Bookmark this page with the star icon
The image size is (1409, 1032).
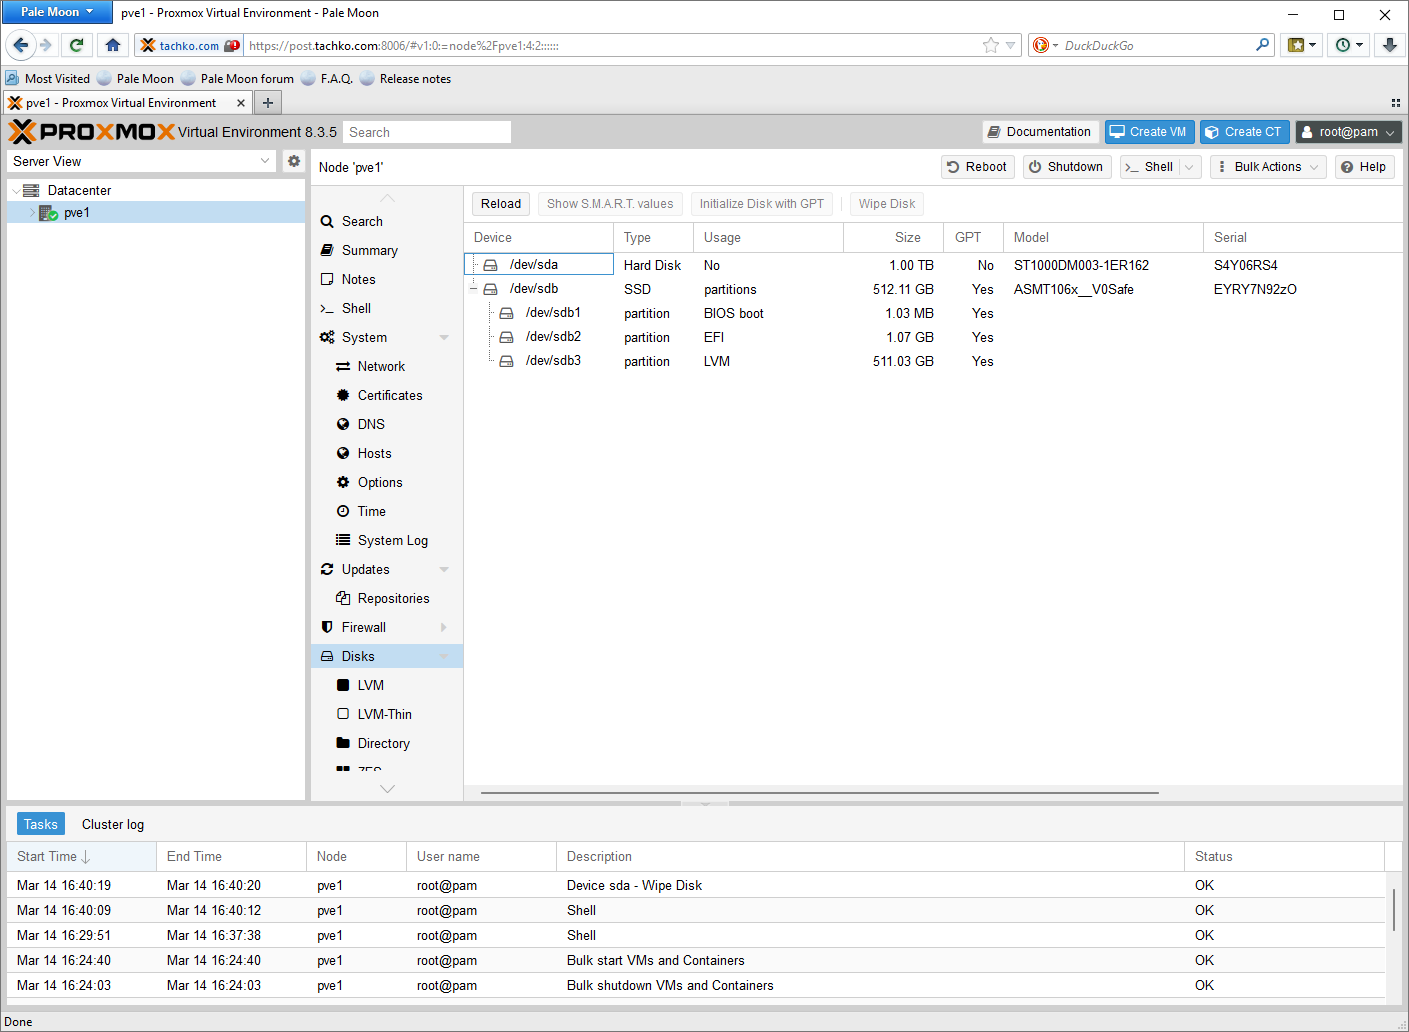click(x=990, y=45)
